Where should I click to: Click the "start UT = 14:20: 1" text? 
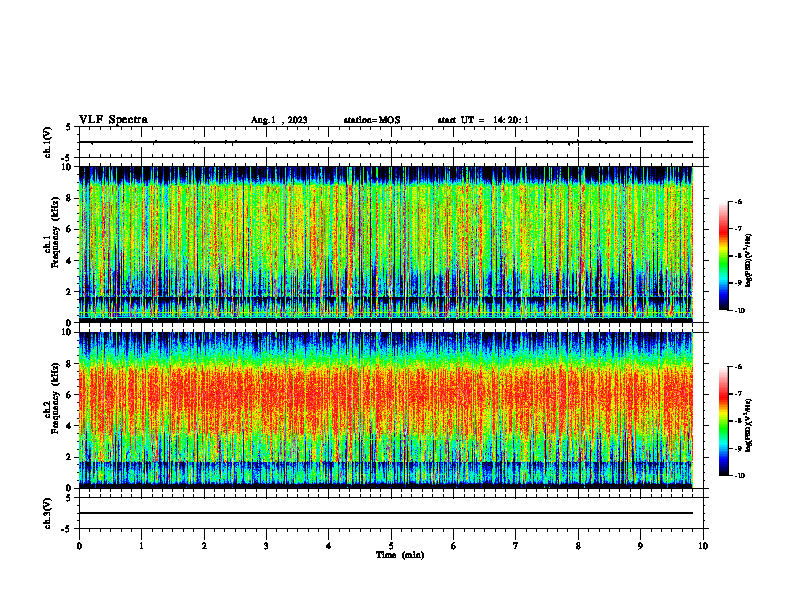coord(483,120)
